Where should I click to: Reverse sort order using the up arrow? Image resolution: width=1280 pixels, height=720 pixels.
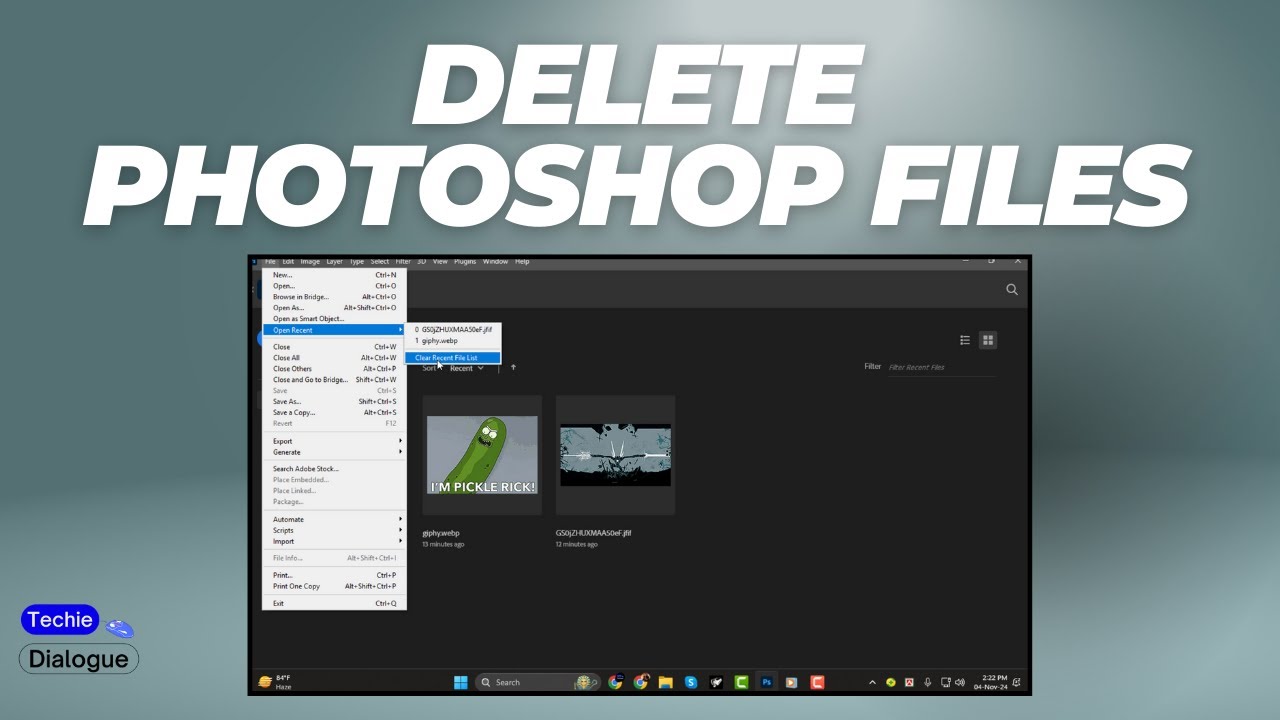[x=513, y=368]
